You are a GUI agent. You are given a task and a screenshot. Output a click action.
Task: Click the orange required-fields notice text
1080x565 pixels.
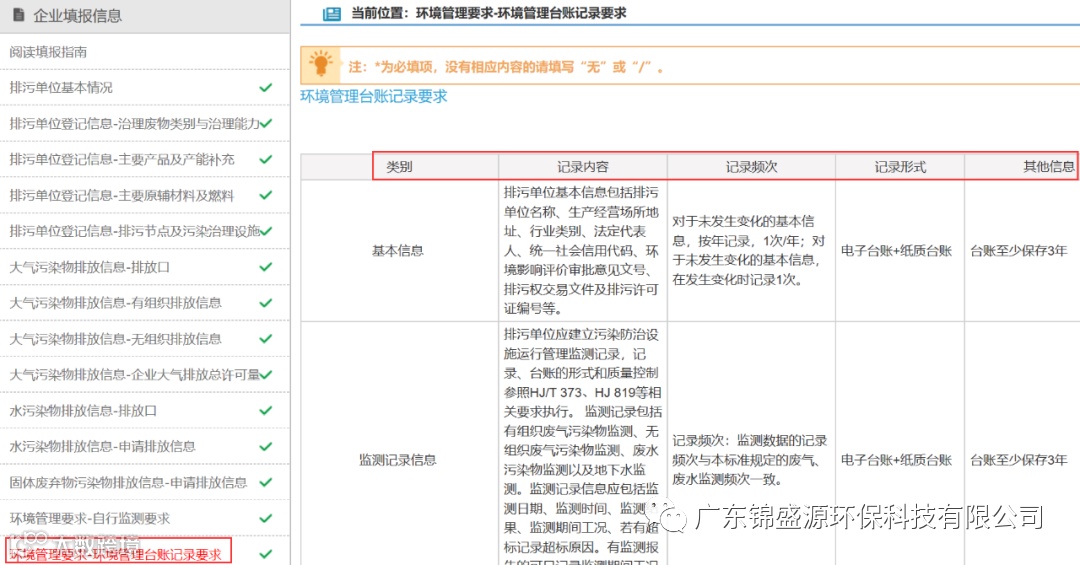click(506, 67)
